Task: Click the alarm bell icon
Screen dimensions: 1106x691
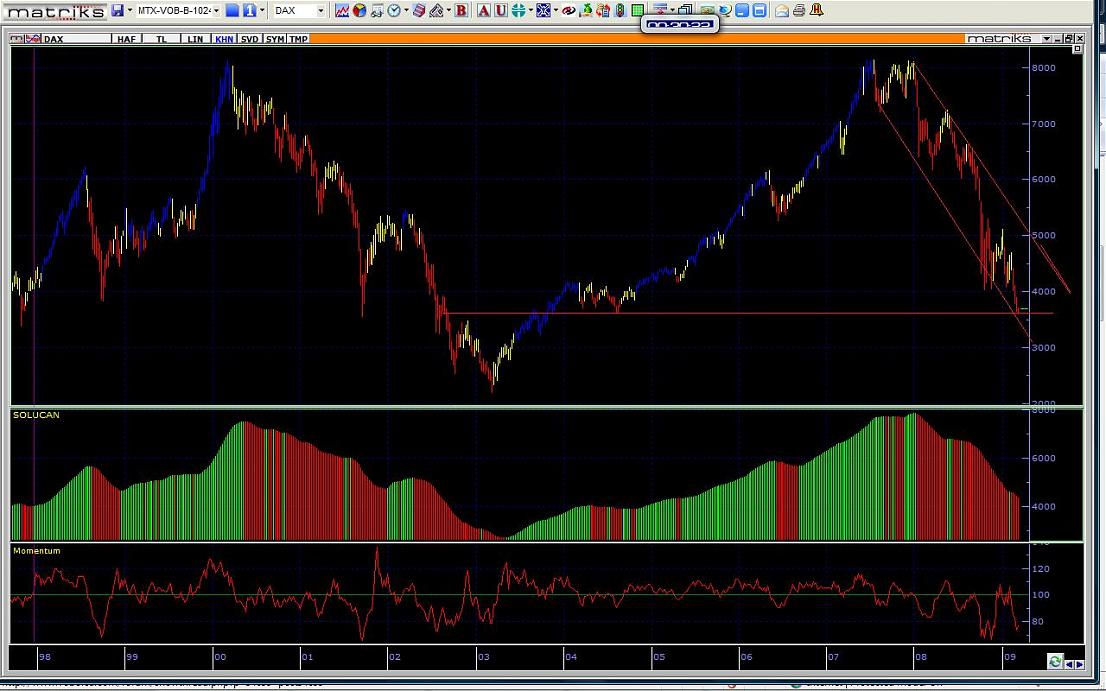Action: point(818,10)
